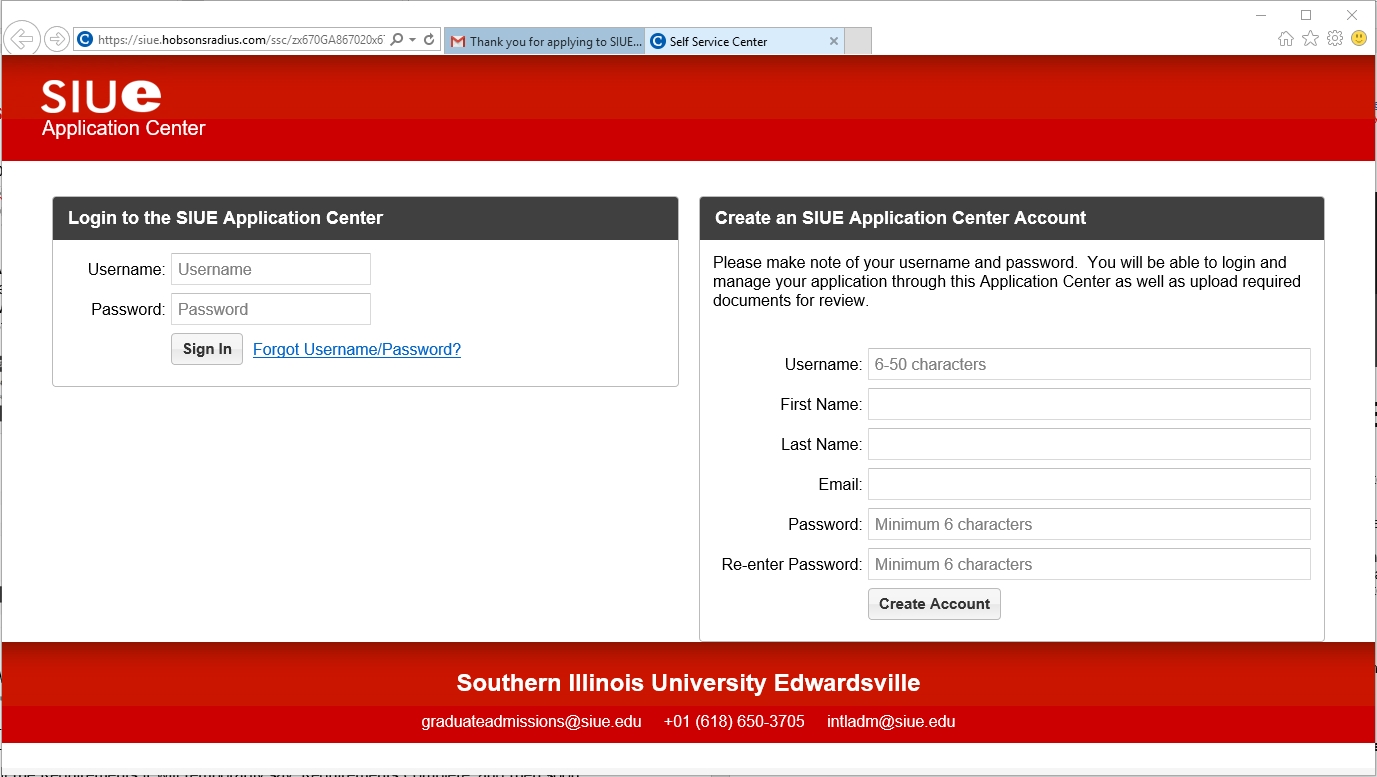The width and height of the screenshot is (1377, 777).
Task: Refresh the page with reload icon
Action: coord(429,40)
